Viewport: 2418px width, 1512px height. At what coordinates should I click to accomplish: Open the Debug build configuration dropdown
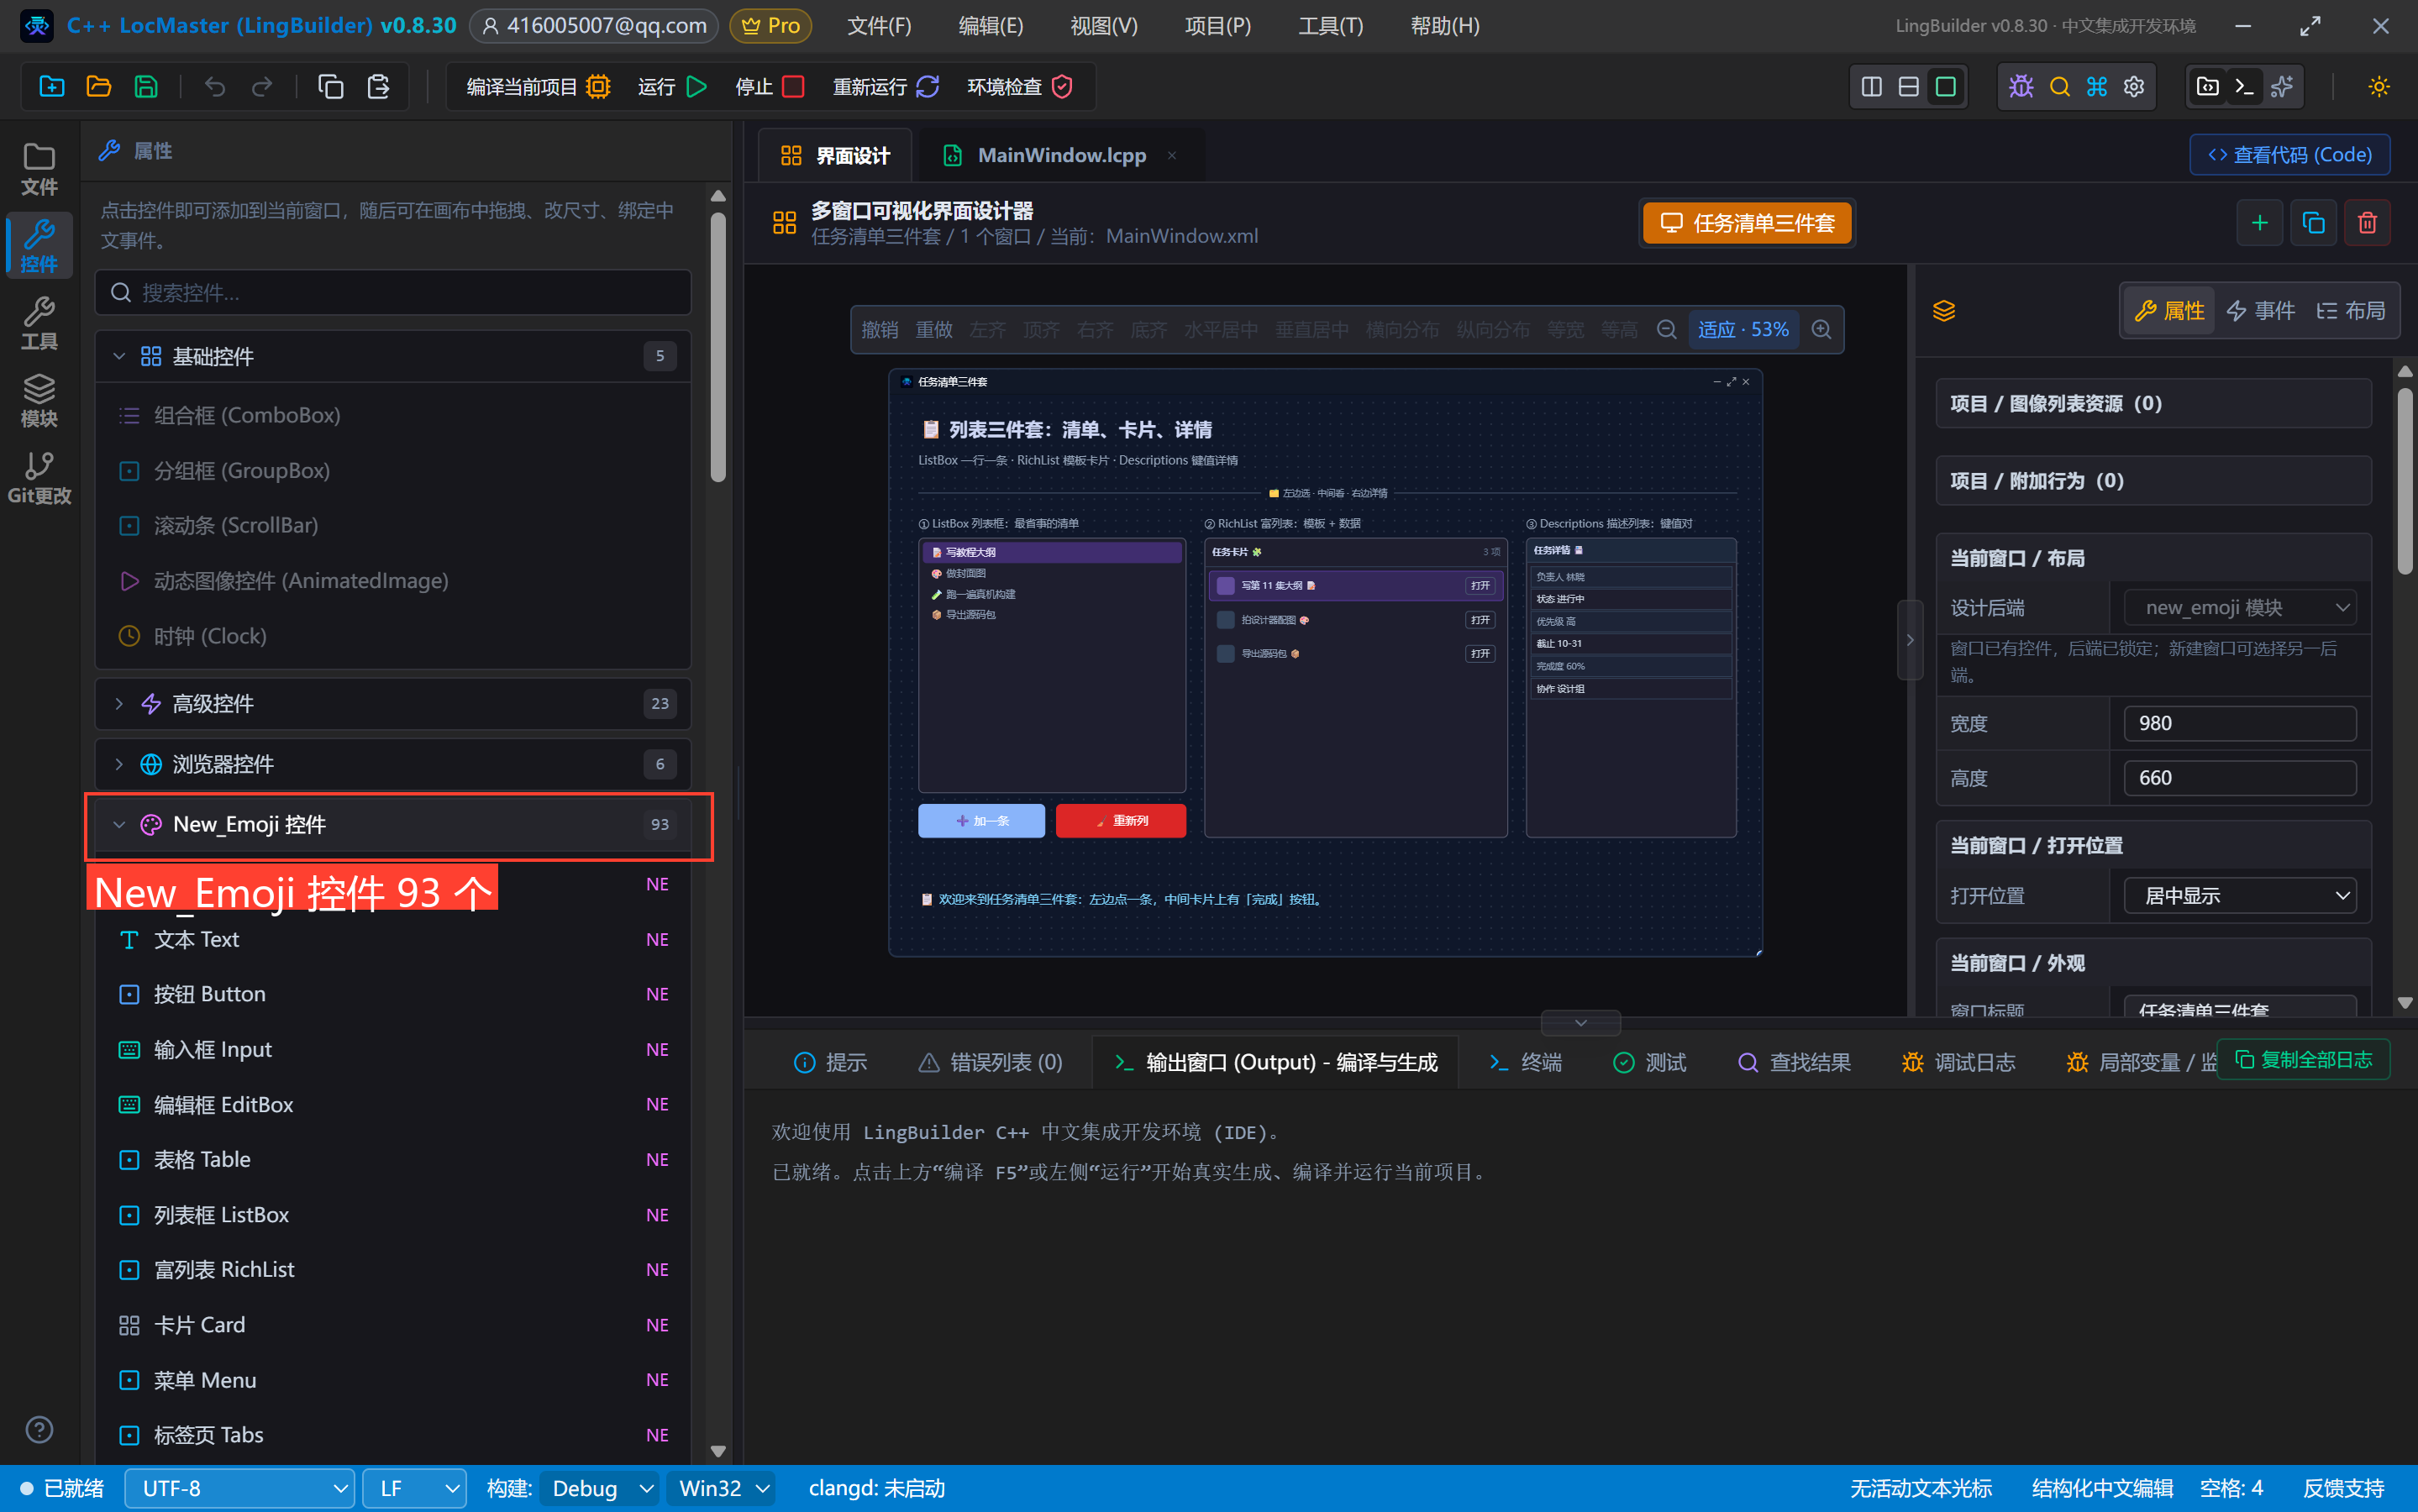600,1489
